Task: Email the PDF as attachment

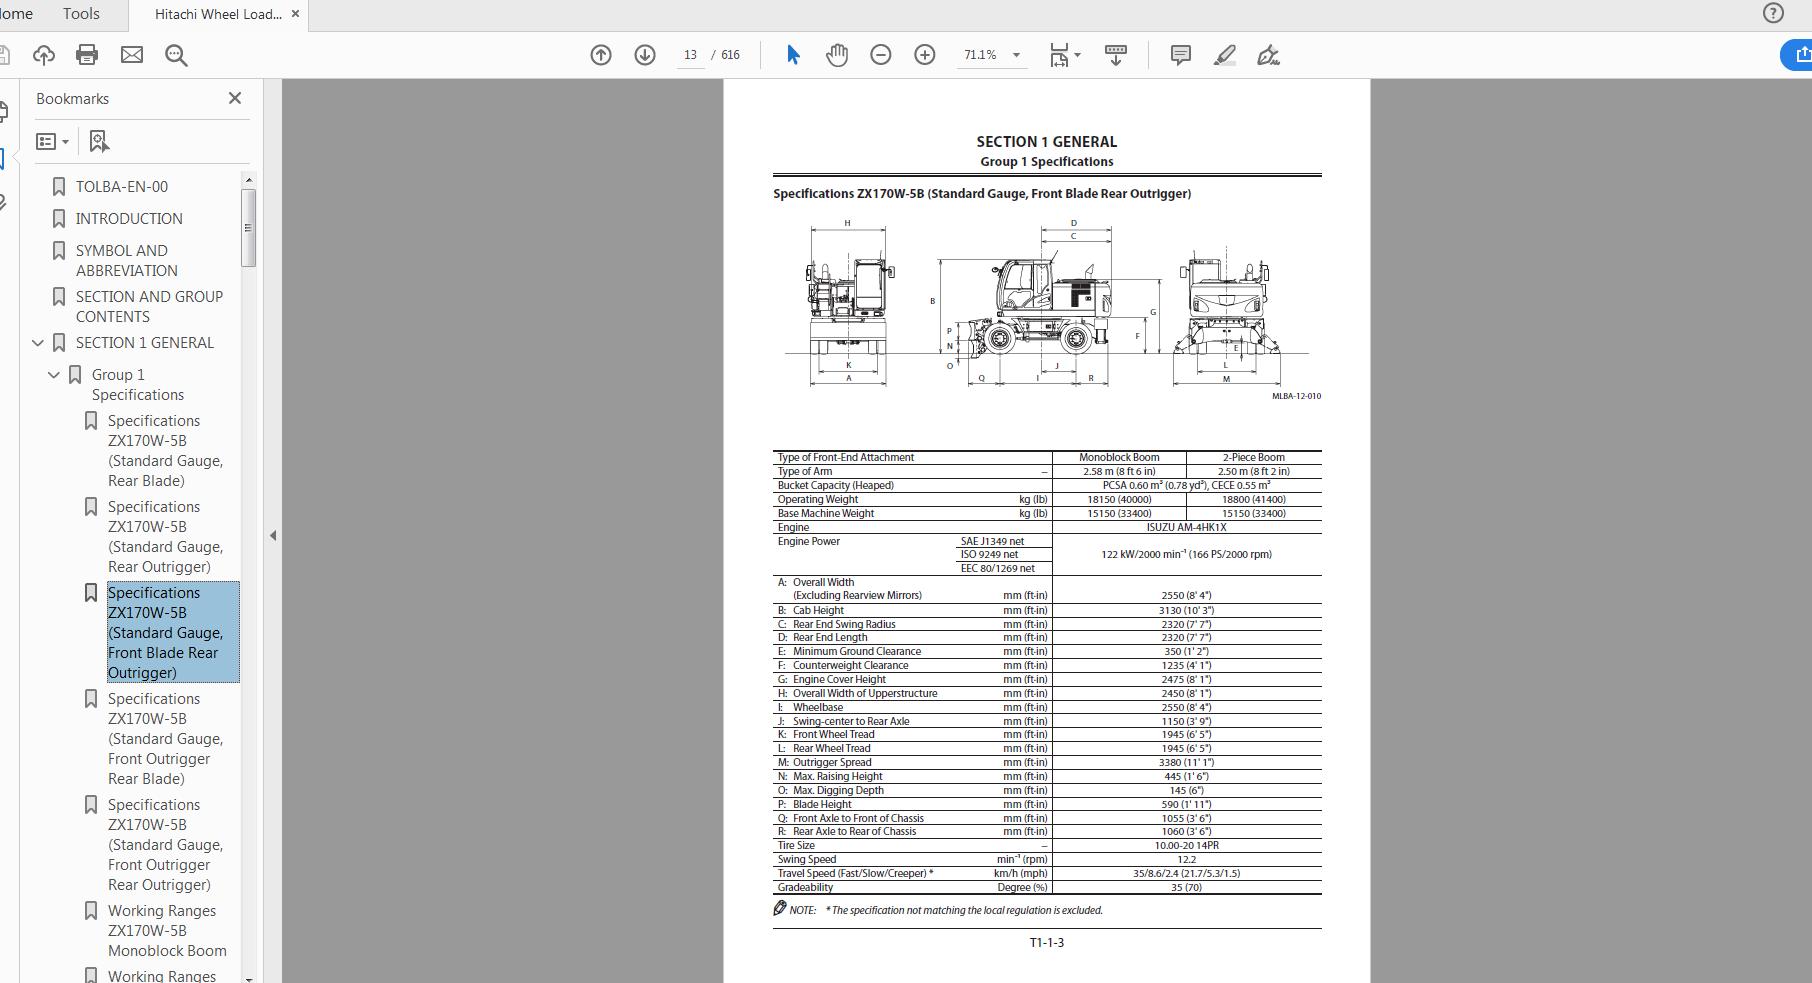Action: pos(131,55)
